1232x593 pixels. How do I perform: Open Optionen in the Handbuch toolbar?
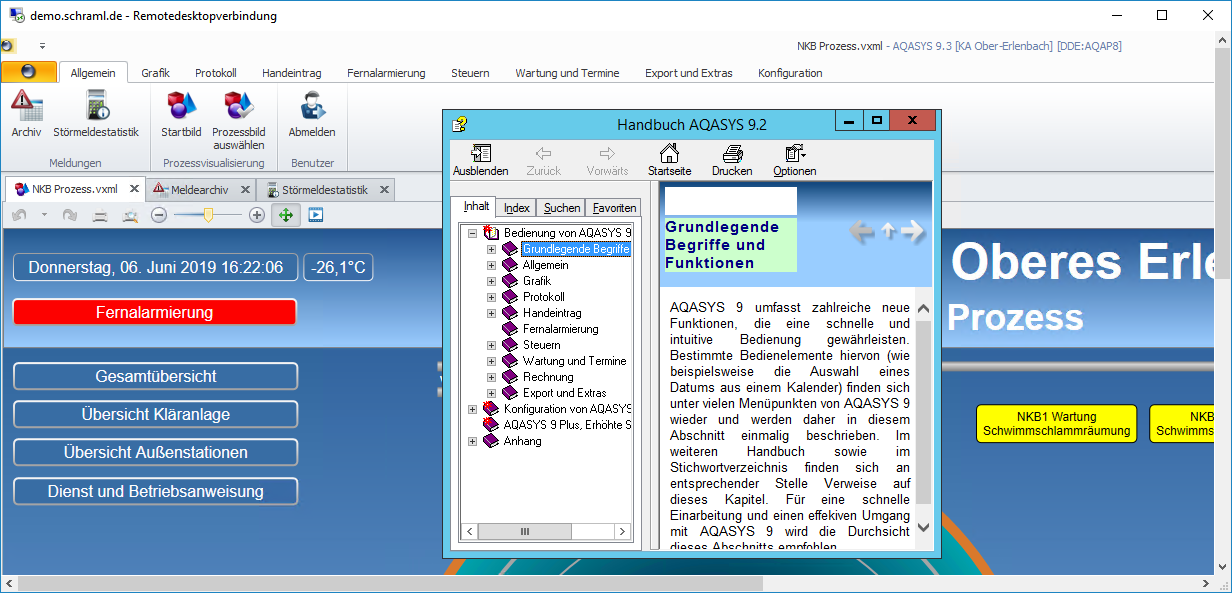click(795, 161)
